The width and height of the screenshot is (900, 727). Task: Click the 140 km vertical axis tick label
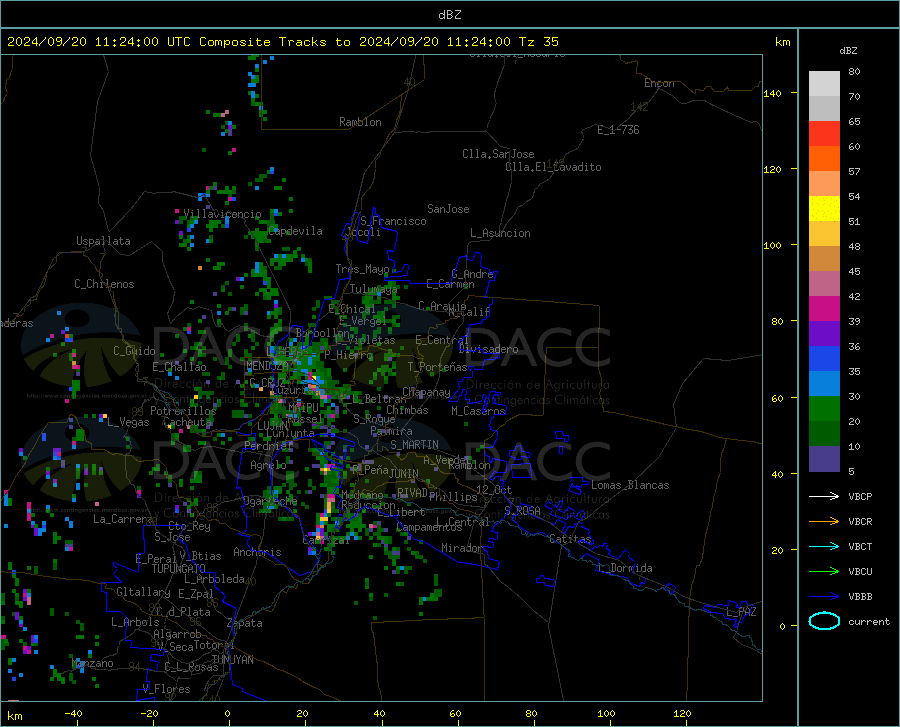[772, 93]
